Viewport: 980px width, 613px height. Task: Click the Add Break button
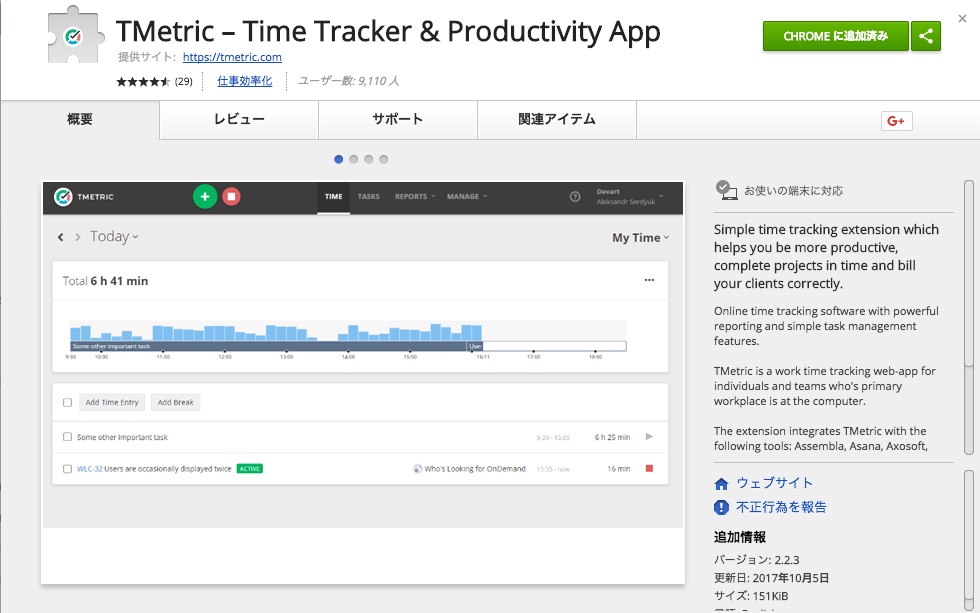coord(176,402)
